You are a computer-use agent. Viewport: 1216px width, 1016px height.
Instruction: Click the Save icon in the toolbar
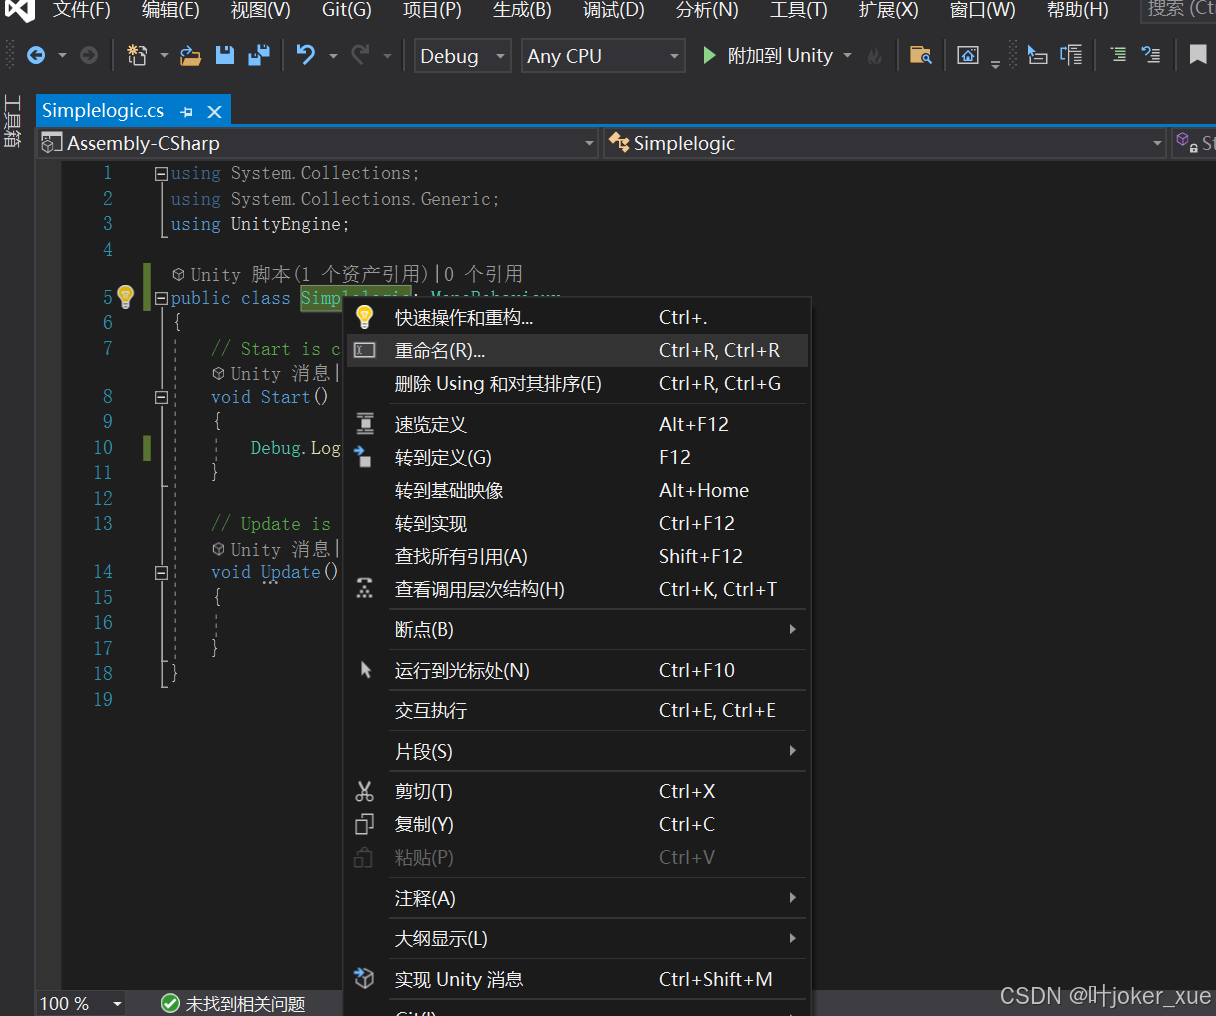pos(224,55)
